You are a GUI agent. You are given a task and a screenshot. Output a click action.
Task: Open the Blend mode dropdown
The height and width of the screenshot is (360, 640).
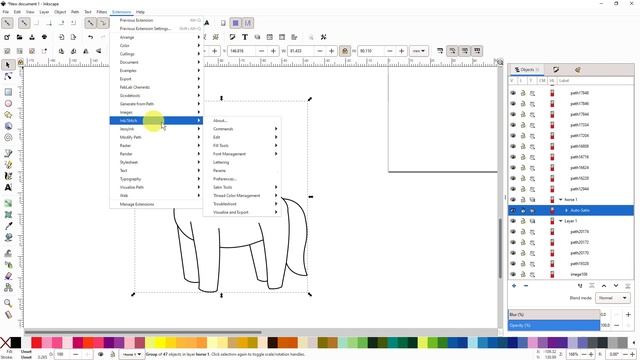[612, 298]
